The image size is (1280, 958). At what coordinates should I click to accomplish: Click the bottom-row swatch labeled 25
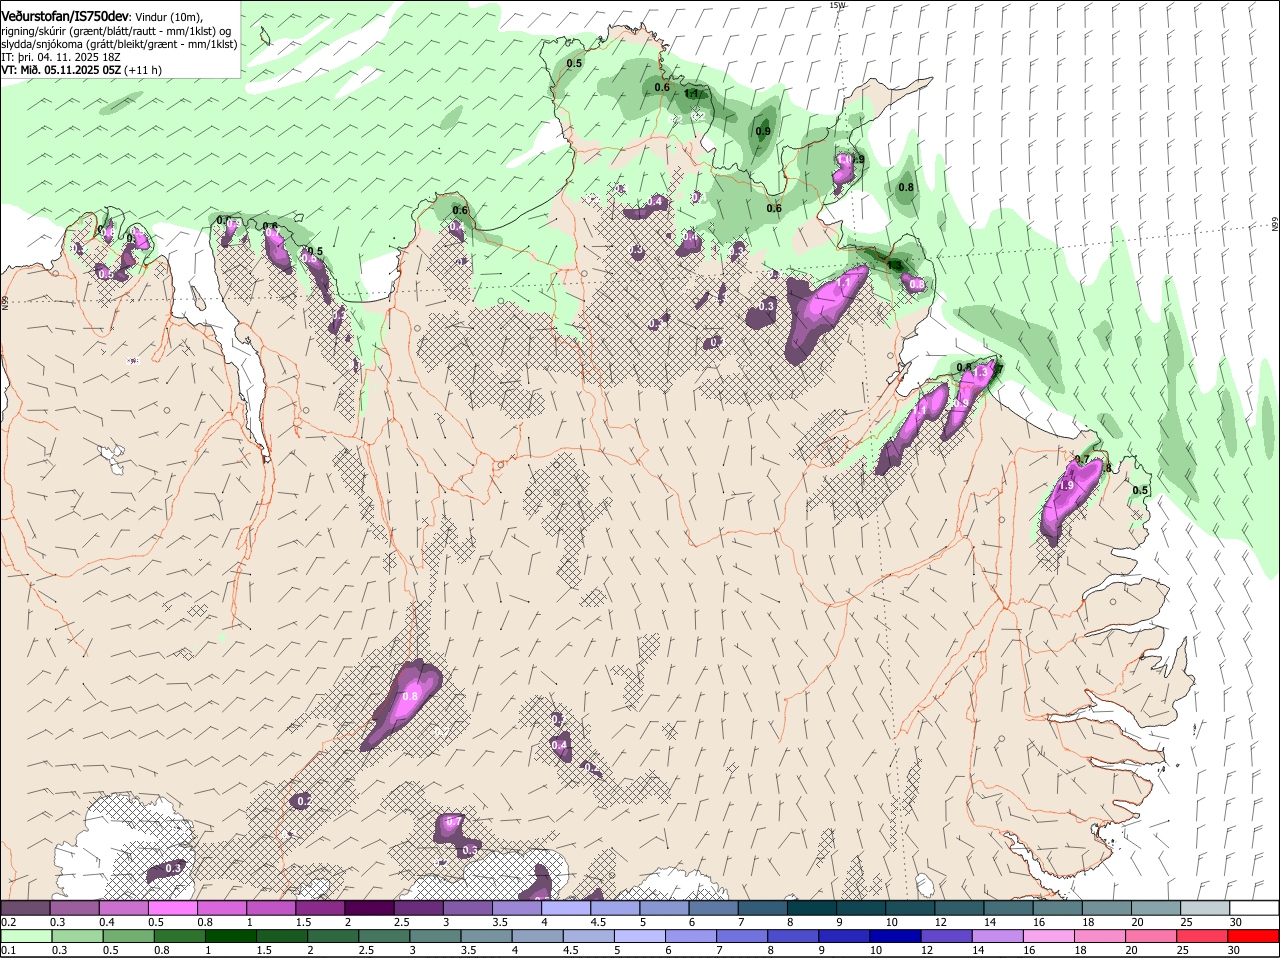click(1201, 936)
